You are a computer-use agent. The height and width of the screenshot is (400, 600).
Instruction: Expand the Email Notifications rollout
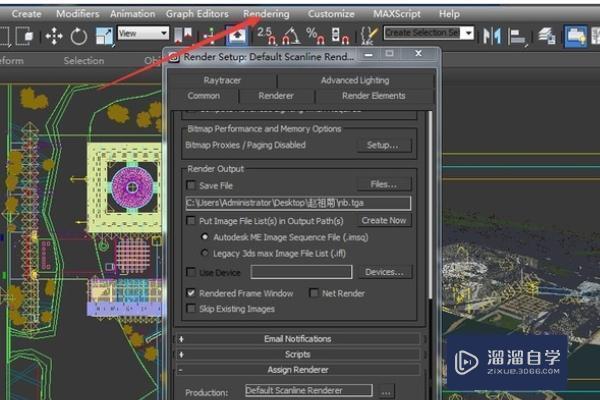(298, 339)
